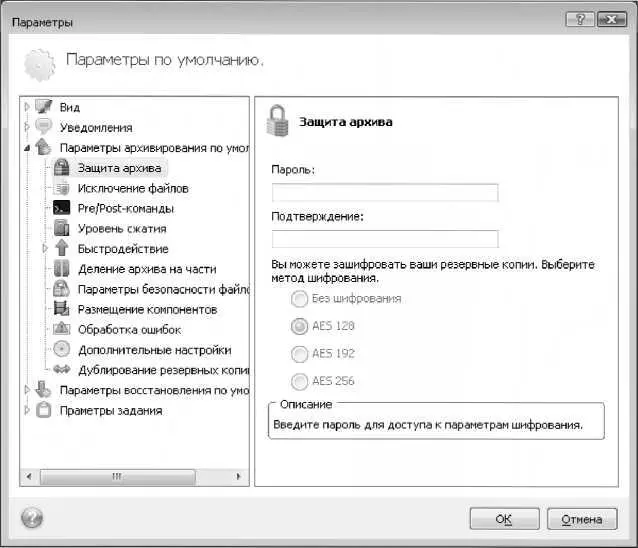Click the Pre/Post-команды terminal icon
The width and height of the screenshot is (638, 548).
[x=61, y=208]
